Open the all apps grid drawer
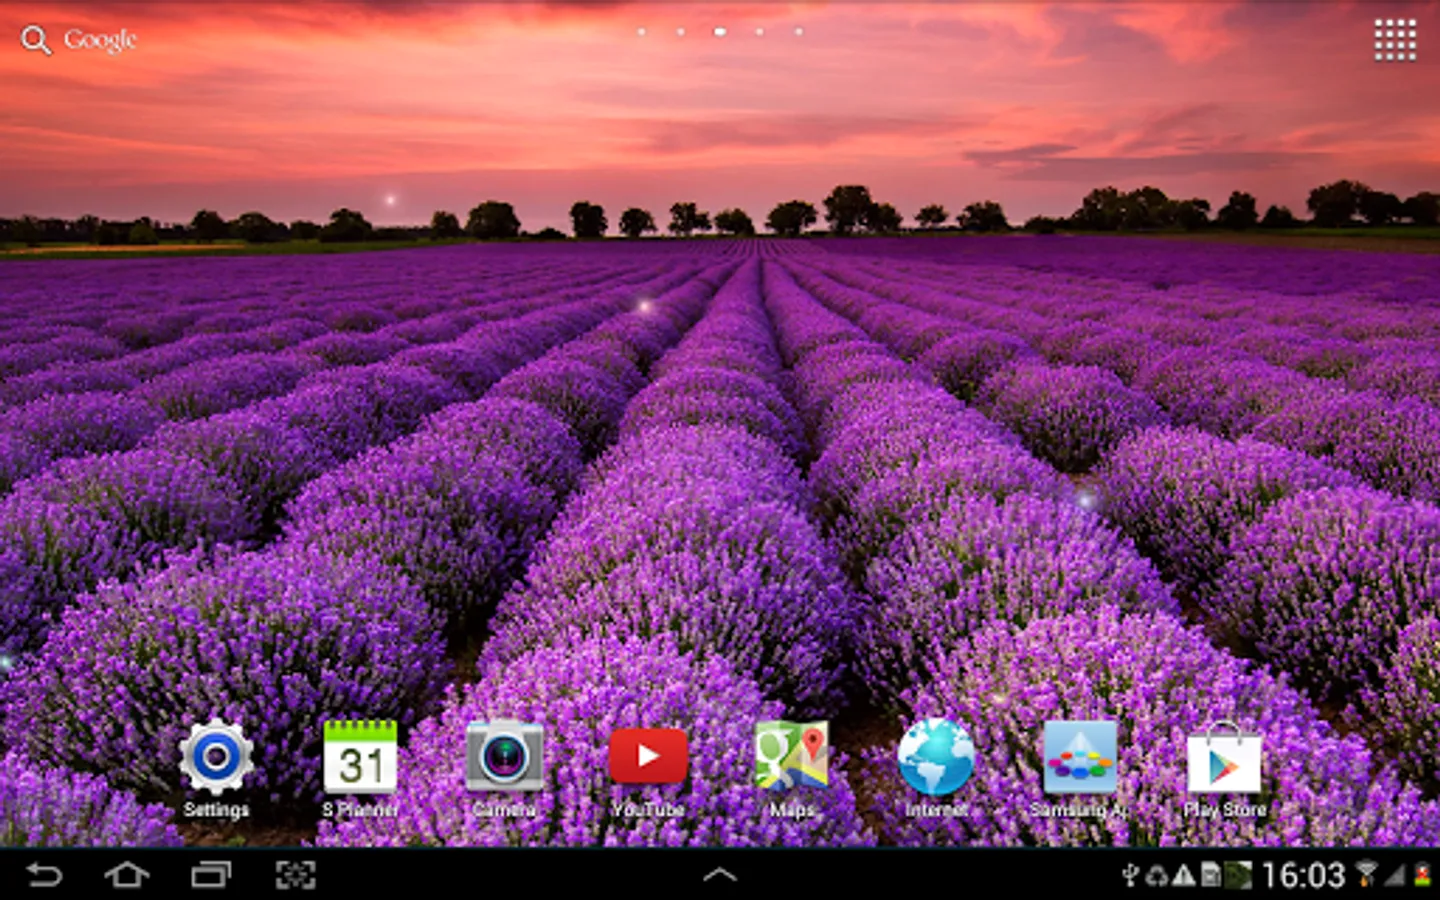 tap(1394, 40)
